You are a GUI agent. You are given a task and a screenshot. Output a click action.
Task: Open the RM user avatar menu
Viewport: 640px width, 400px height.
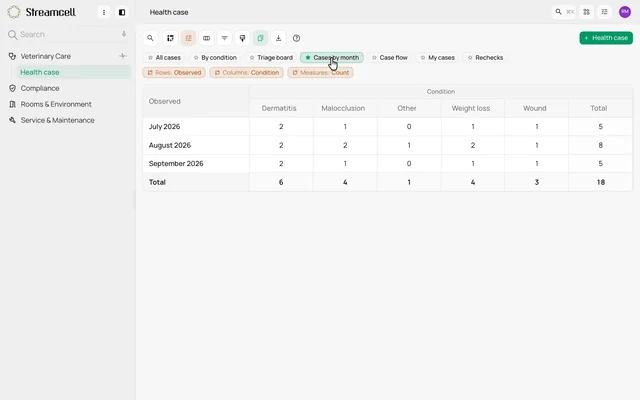pyautogui.click(x=625, y=12)
